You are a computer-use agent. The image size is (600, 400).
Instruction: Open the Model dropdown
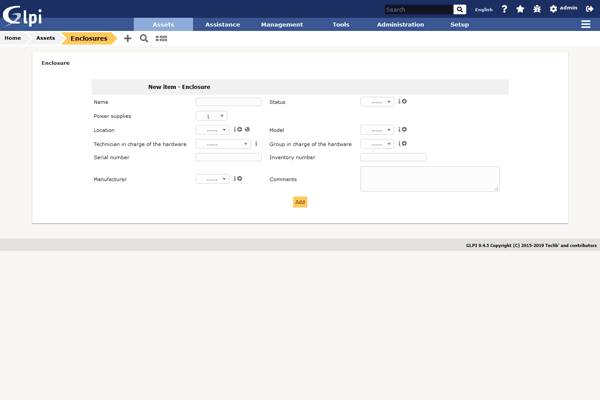click(377, 130)
